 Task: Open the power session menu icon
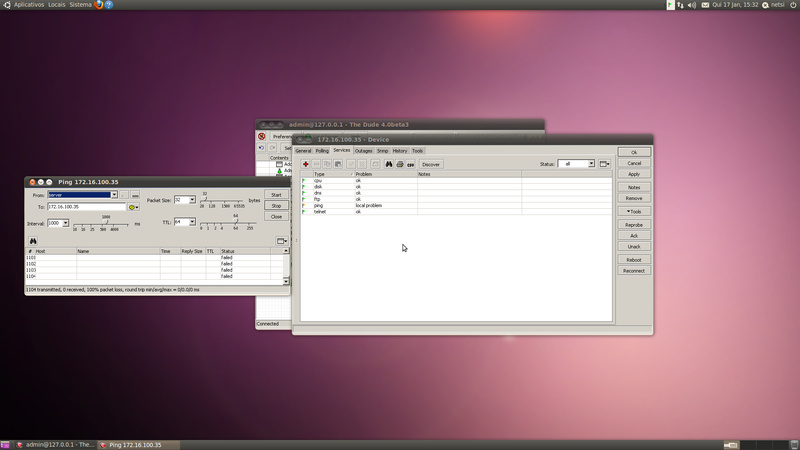click(x=793, y=5)
